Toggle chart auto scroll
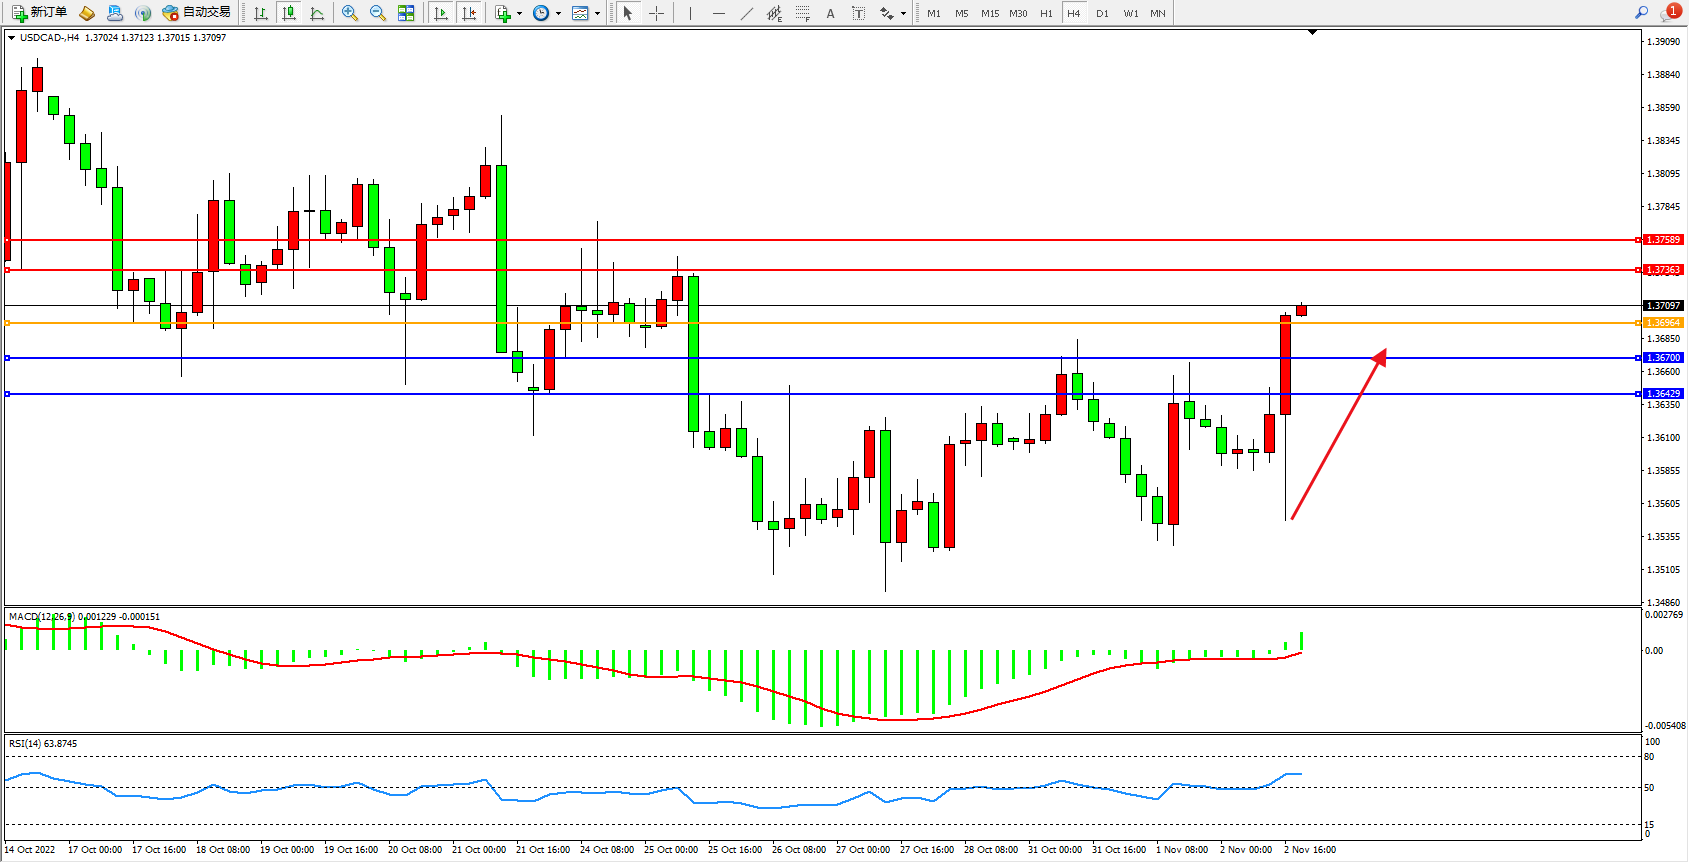 coord(441,13)
